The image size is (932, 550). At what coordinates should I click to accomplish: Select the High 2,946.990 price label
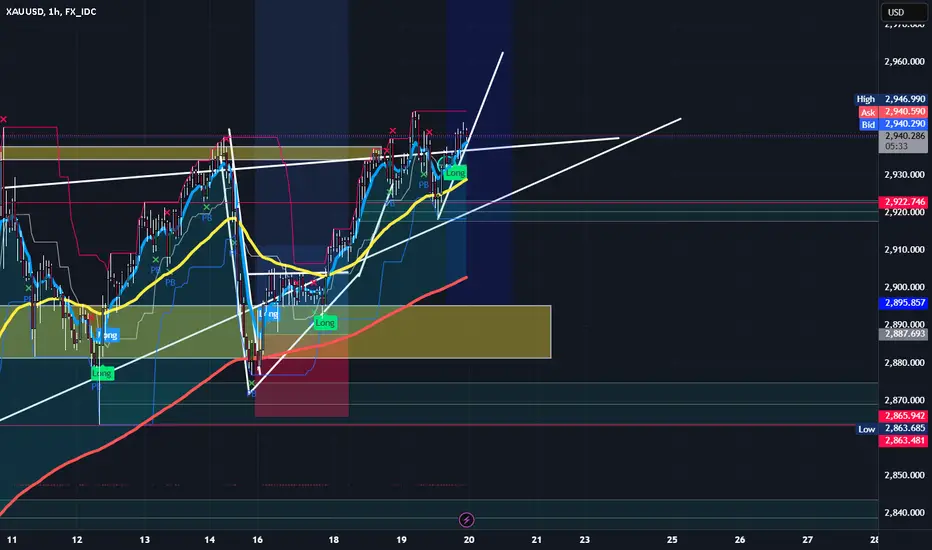(x=890, y=99)
